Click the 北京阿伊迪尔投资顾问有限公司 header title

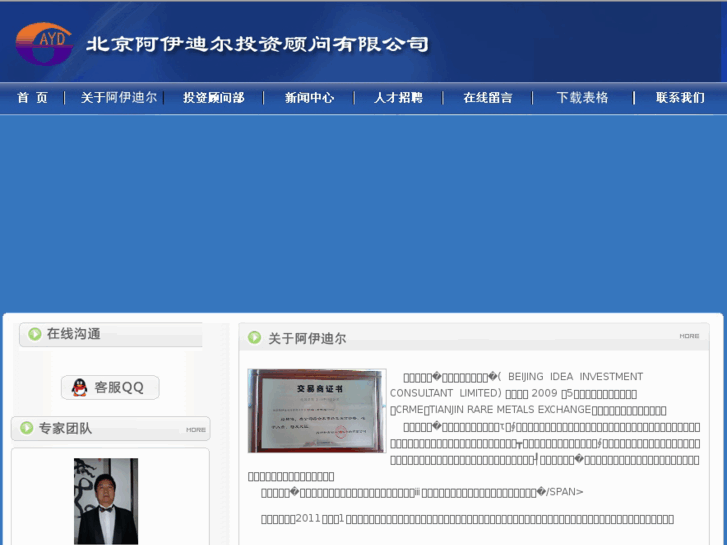click(258, 45)
